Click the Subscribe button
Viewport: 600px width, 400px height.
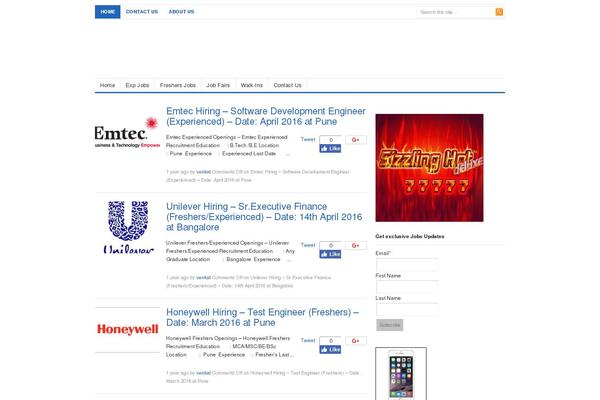(390, 325)
